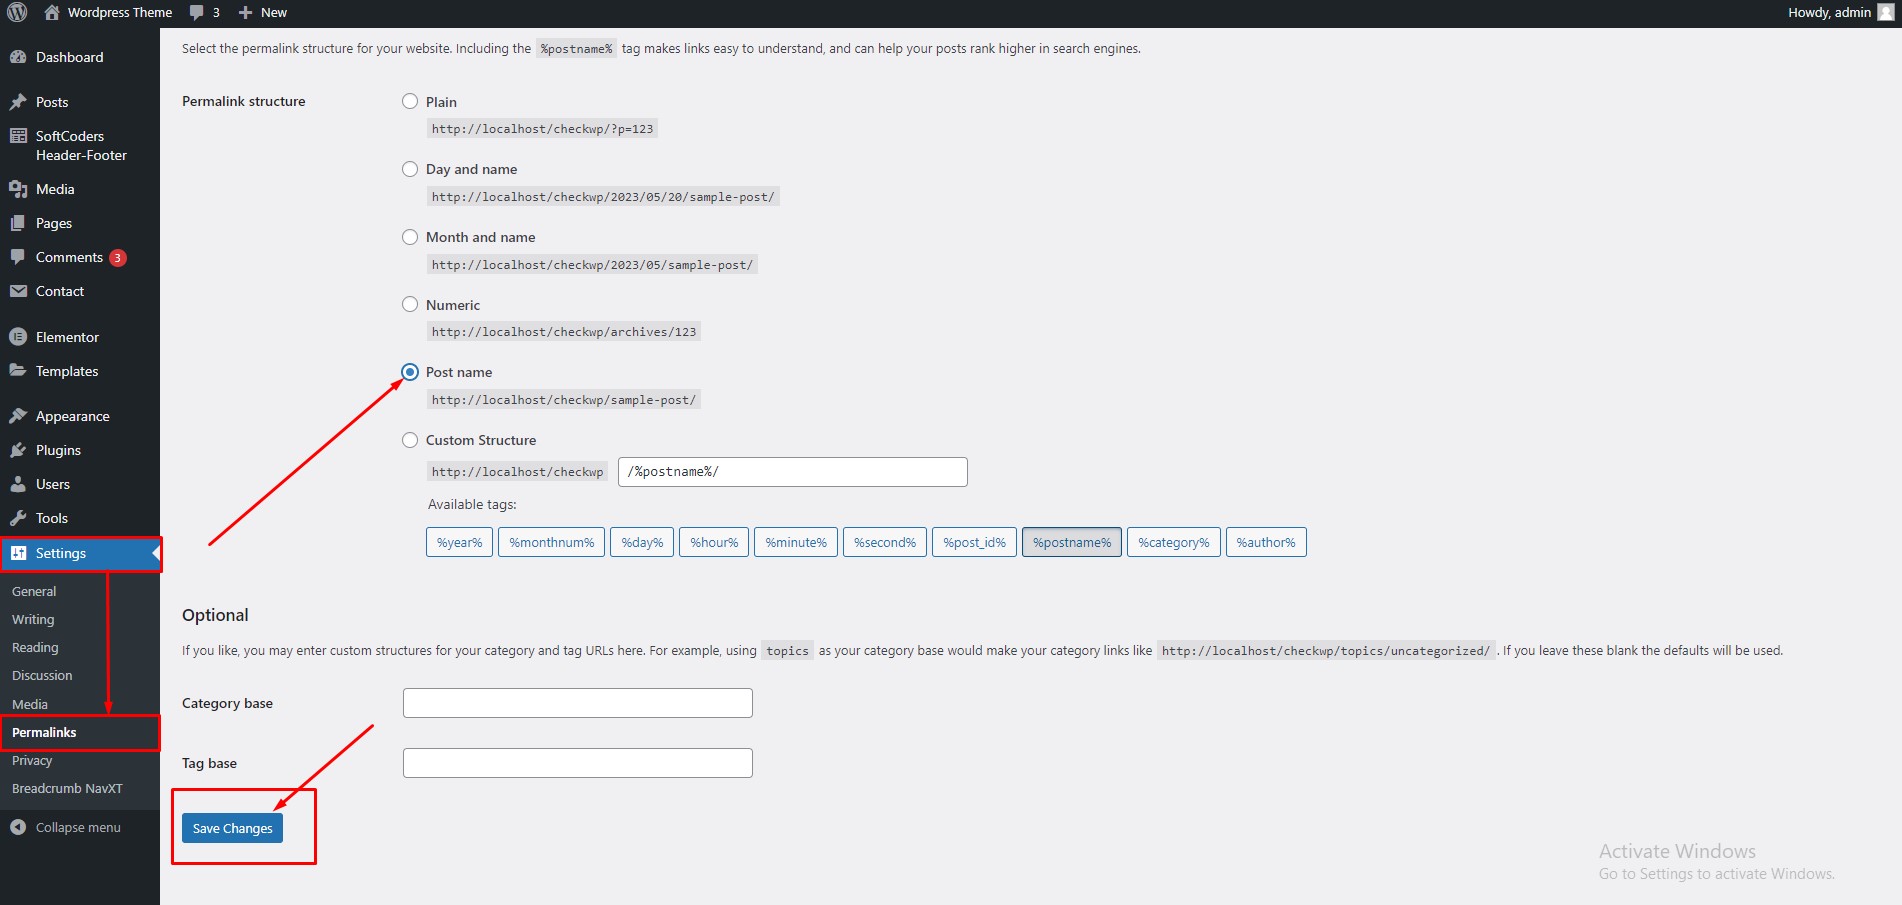This screenshot has height=905, width=1902.
Task: Select the Plain permalink radio button
Action: (x=410, y=101)
